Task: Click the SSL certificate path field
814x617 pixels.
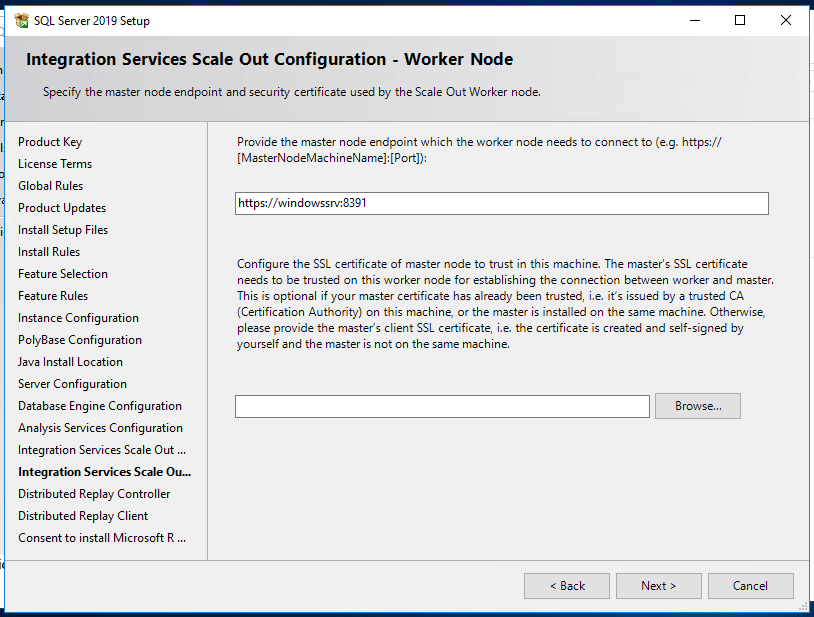Action: tap(442, 406)
